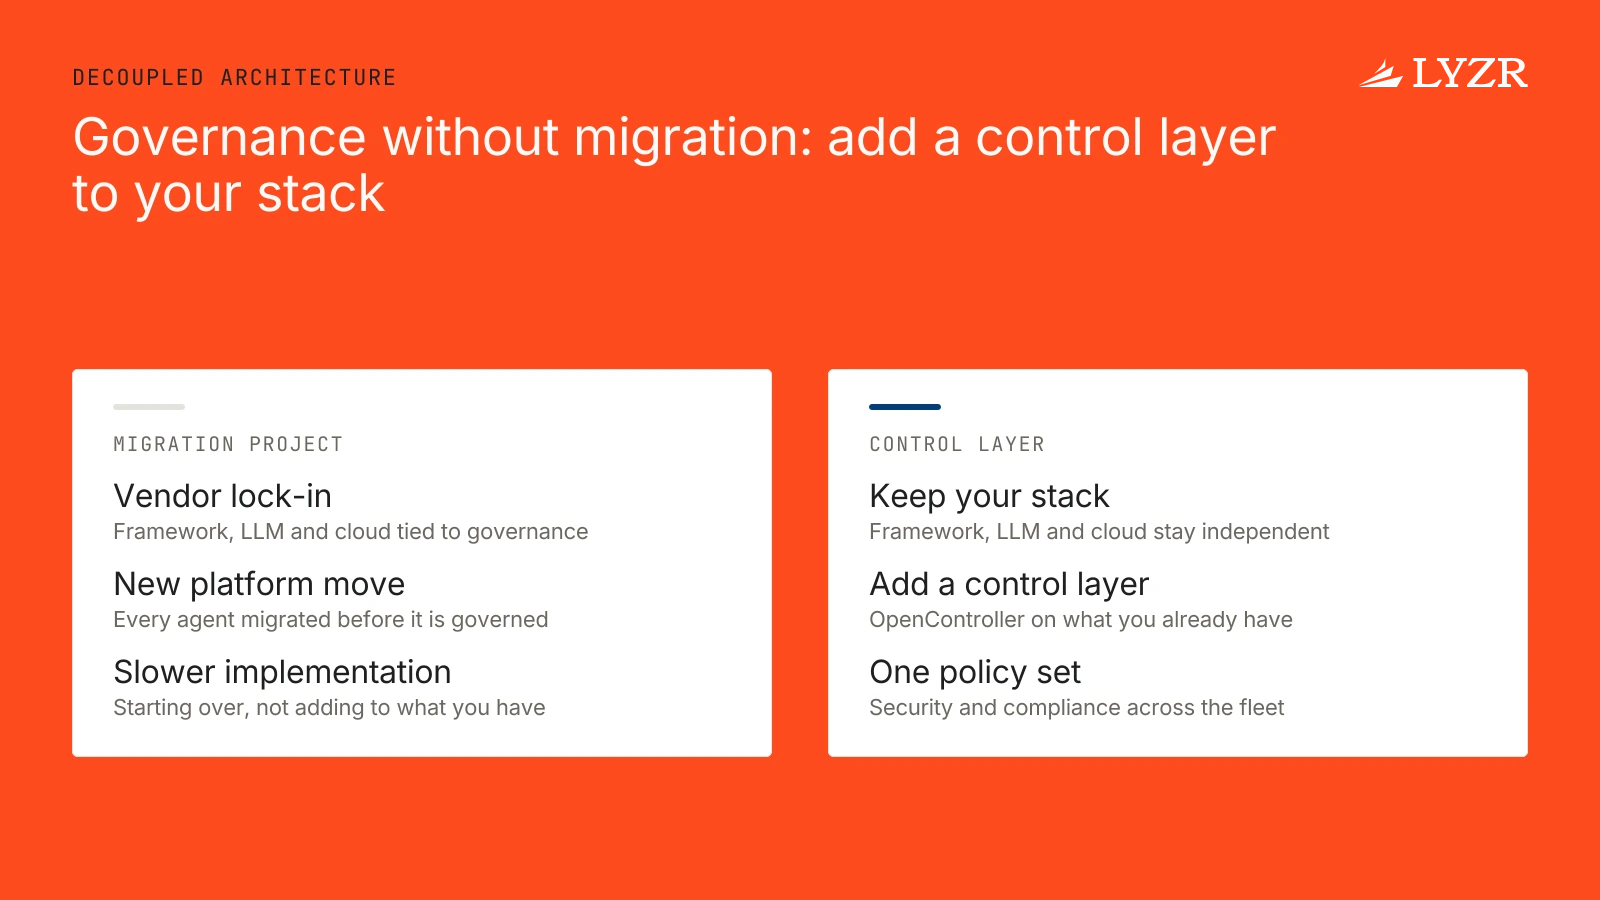
Task: Click 'Framework, LLM and cloud tied to governance'
Action: [350, 532]
